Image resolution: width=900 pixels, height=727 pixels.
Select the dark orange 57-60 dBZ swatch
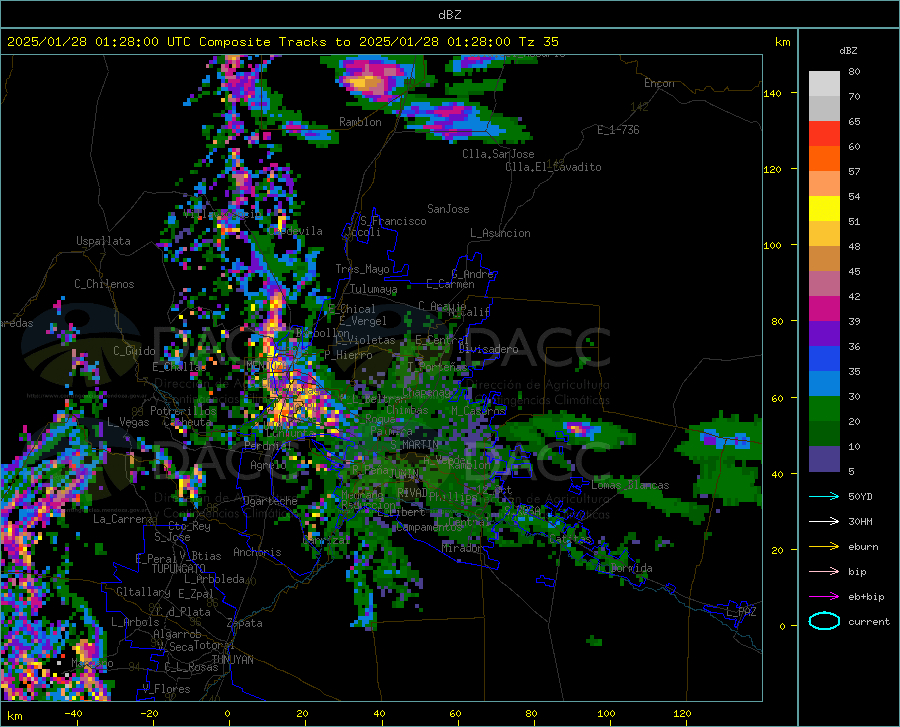pos(824,159)
